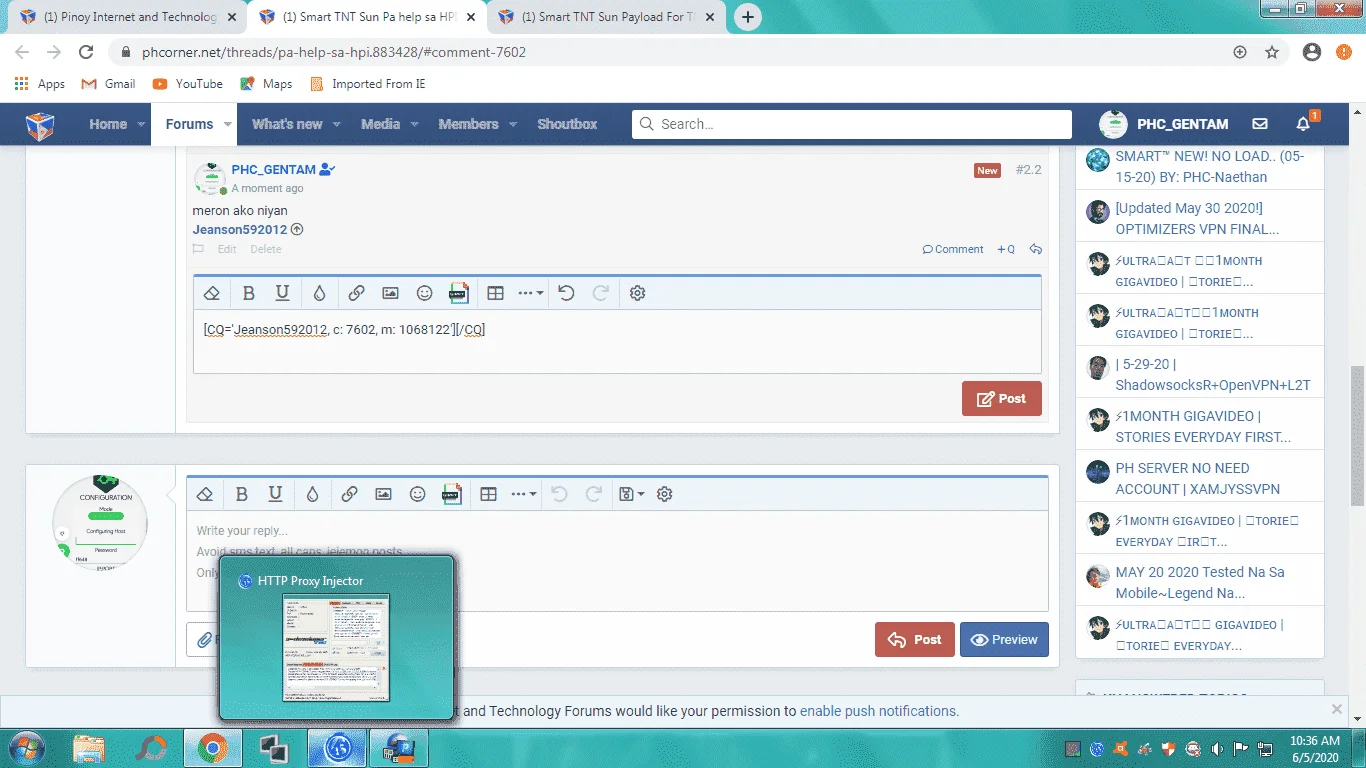Screen dimensions: 1366x768
Task: Toggle BB code gear in comment editor
Action: click(637, 293)
